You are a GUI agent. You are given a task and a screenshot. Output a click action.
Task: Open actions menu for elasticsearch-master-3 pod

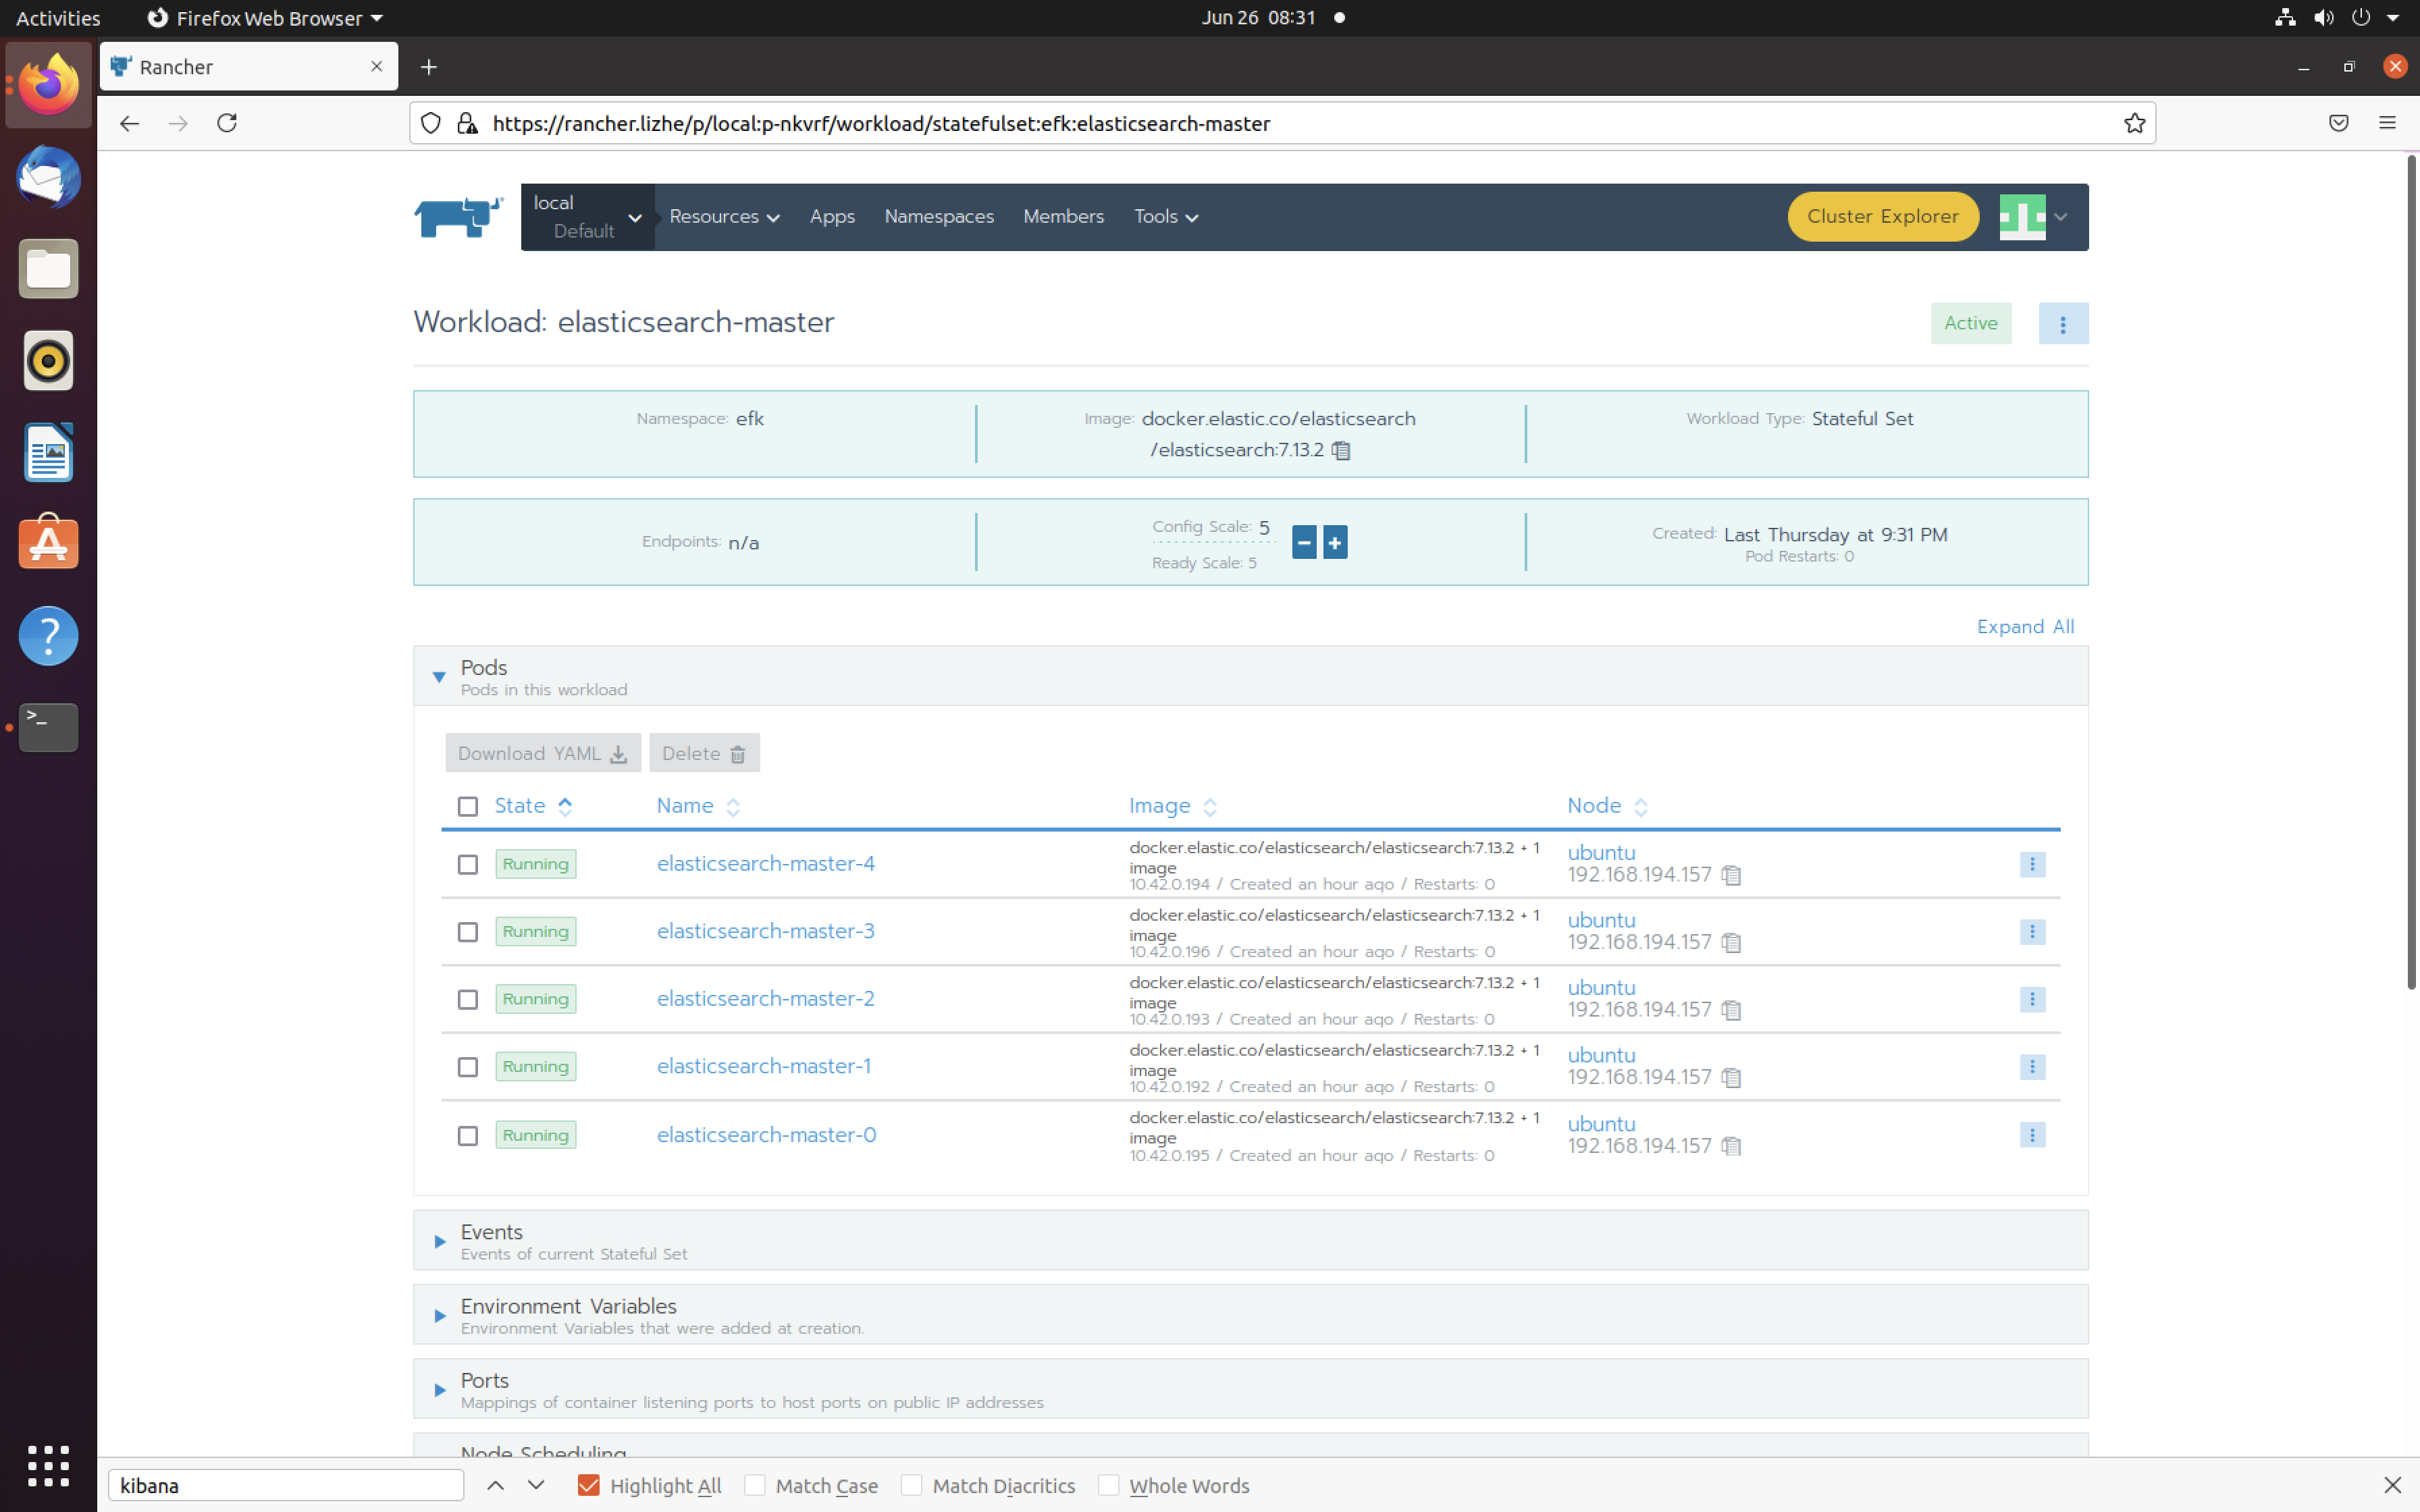point(2032,932)
